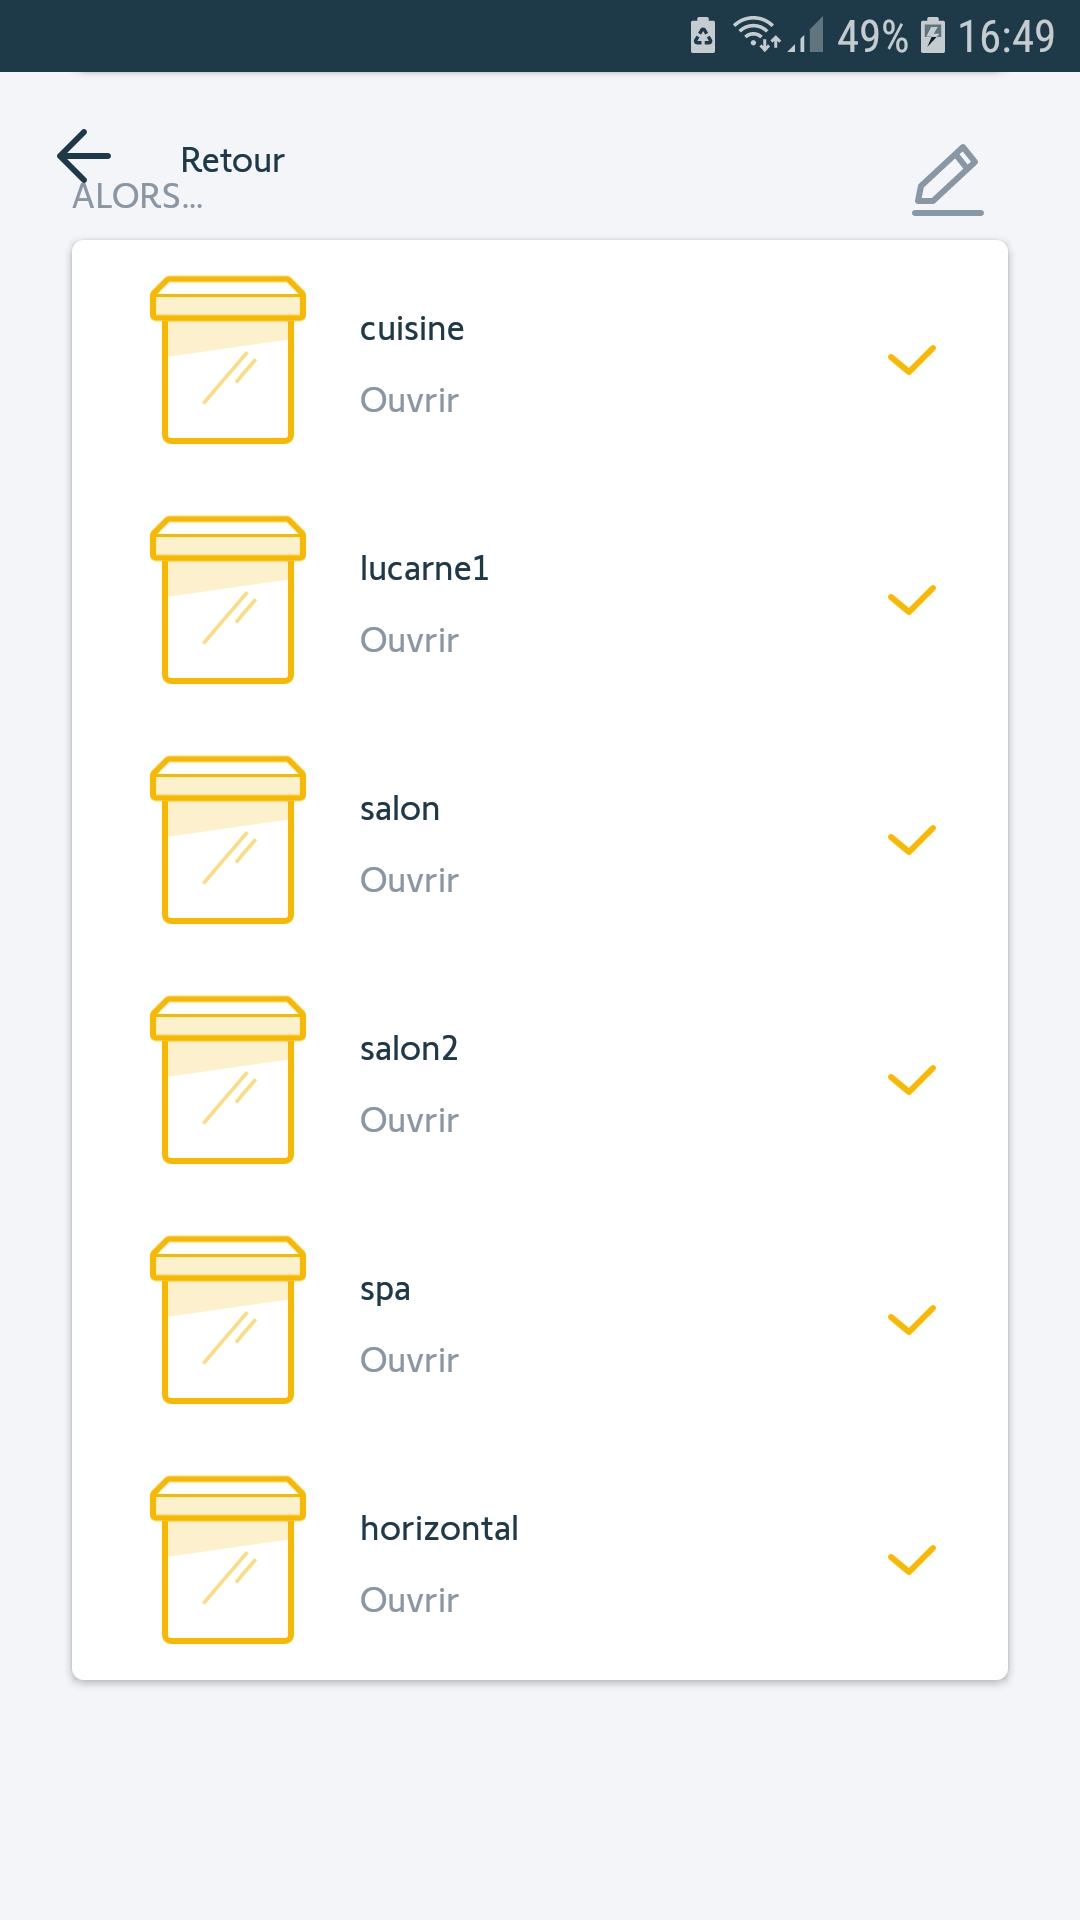This screenshot has height=1920, width=1080.
Task: Tap the back arrow icon
Action: pos(84,156)
